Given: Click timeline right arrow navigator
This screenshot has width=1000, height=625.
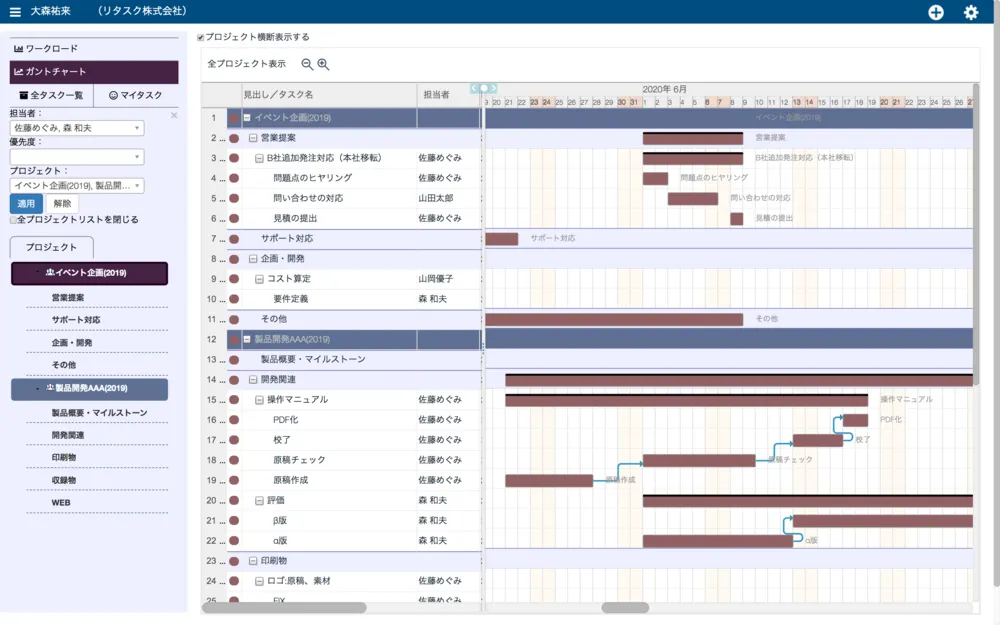Looking at the screenshot, I should [x=493, y=88].
